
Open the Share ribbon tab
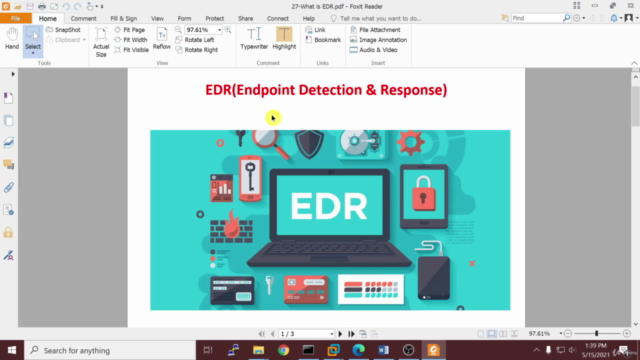click(245, 18)
